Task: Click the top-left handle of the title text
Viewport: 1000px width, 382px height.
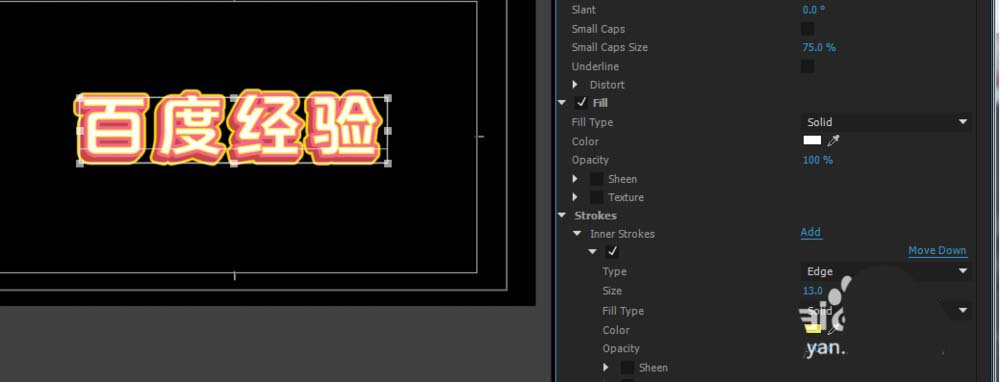Action: (80, 98)
